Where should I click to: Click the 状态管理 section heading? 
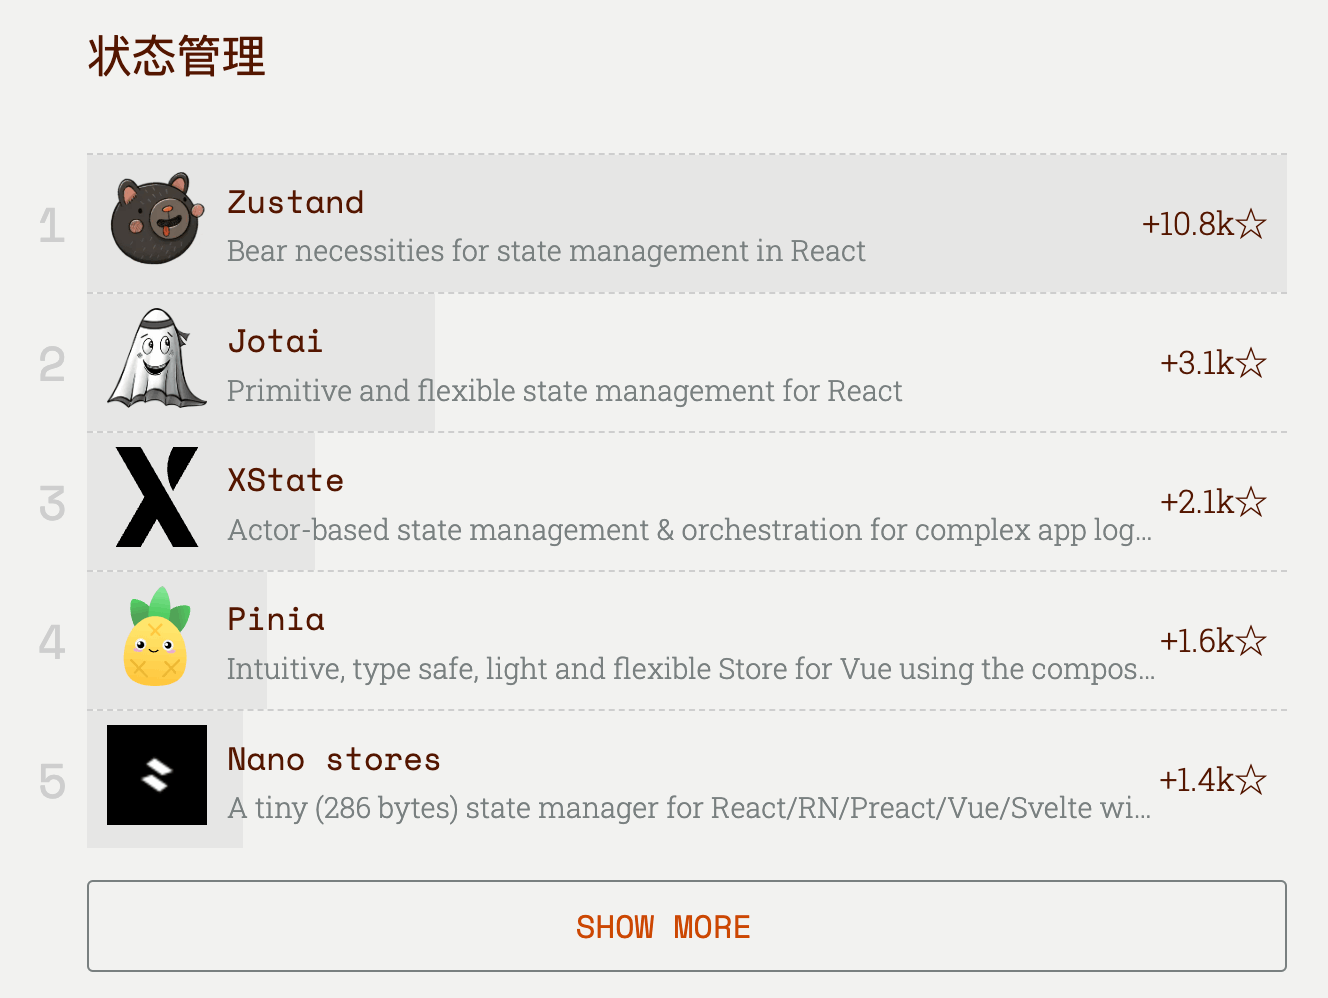177,56
